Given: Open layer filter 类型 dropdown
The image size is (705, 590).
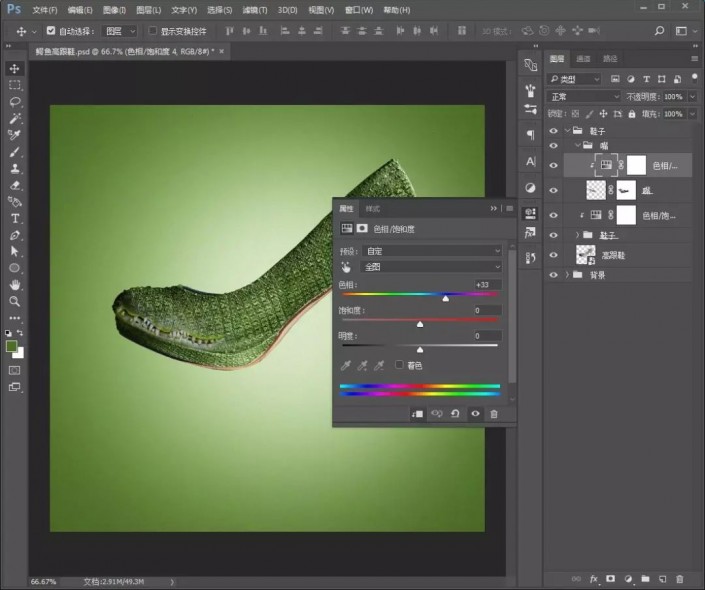Looking at the screenshot, I should (574, 79).
